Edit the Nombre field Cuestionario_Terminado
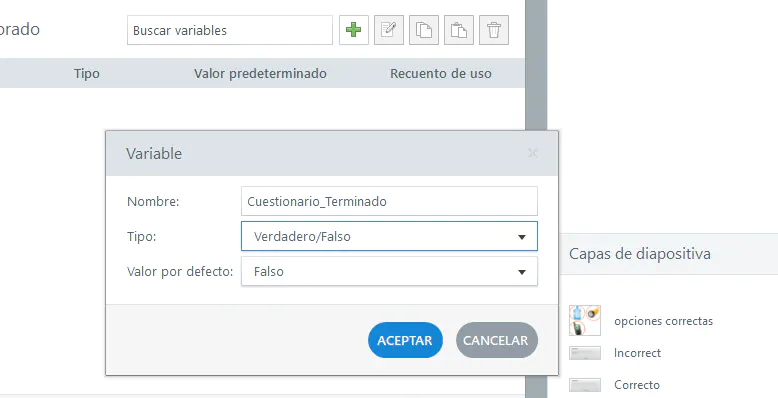Viewport: 778px width, 398px height. (389, 201)
